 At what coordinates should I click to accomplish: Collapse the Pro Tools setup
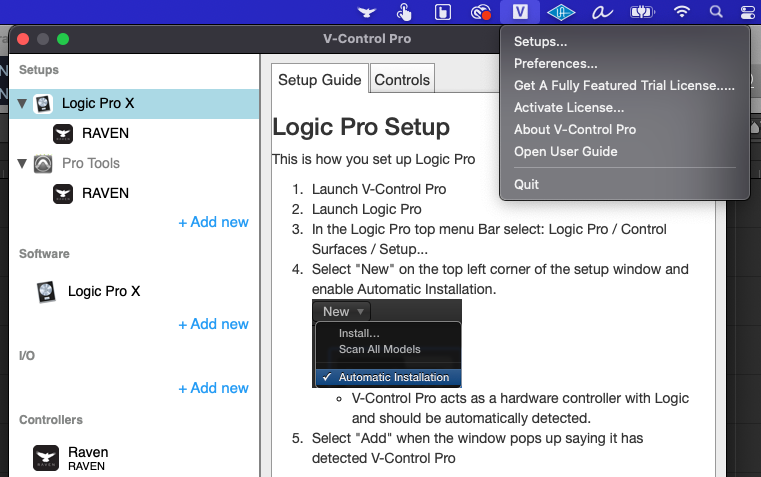(x=22, y=164)
